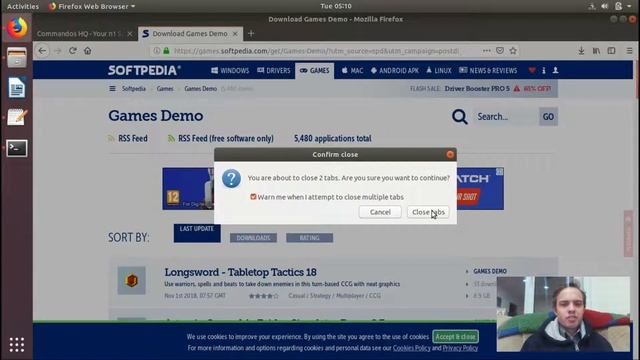Screen dimensions: 640x360
Task: Open the Windows section on Softpedia
Action: [x=230, y=71]
